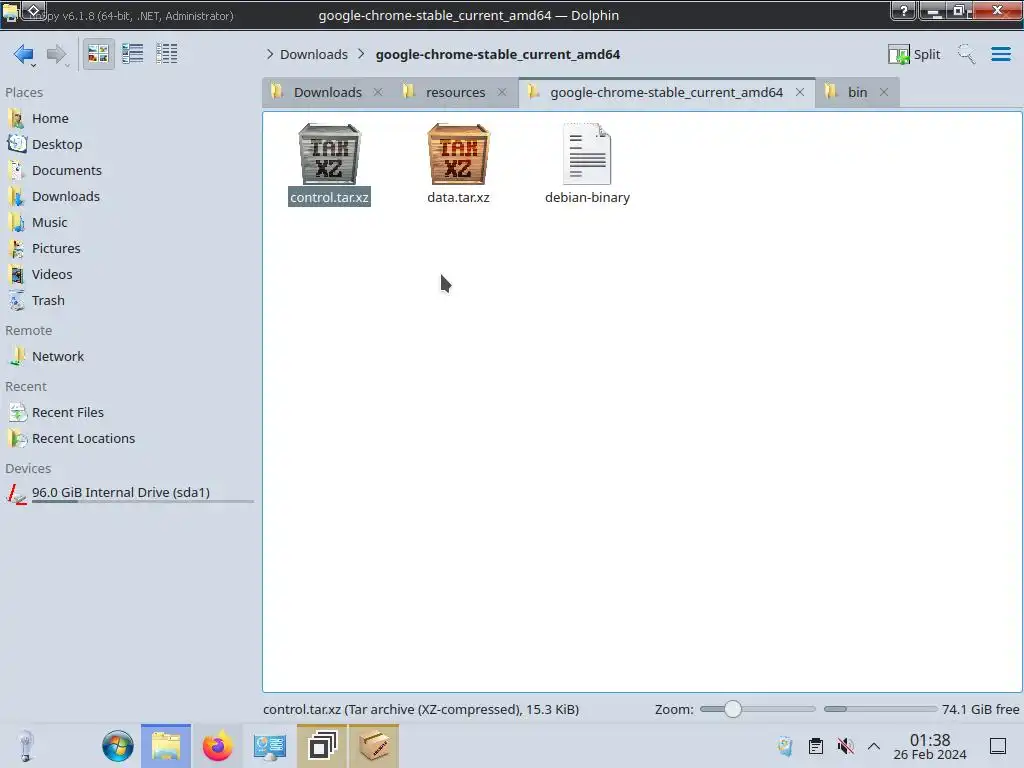Click the package box taskbar icon
1024x768 pixels.
coord(374,746)
